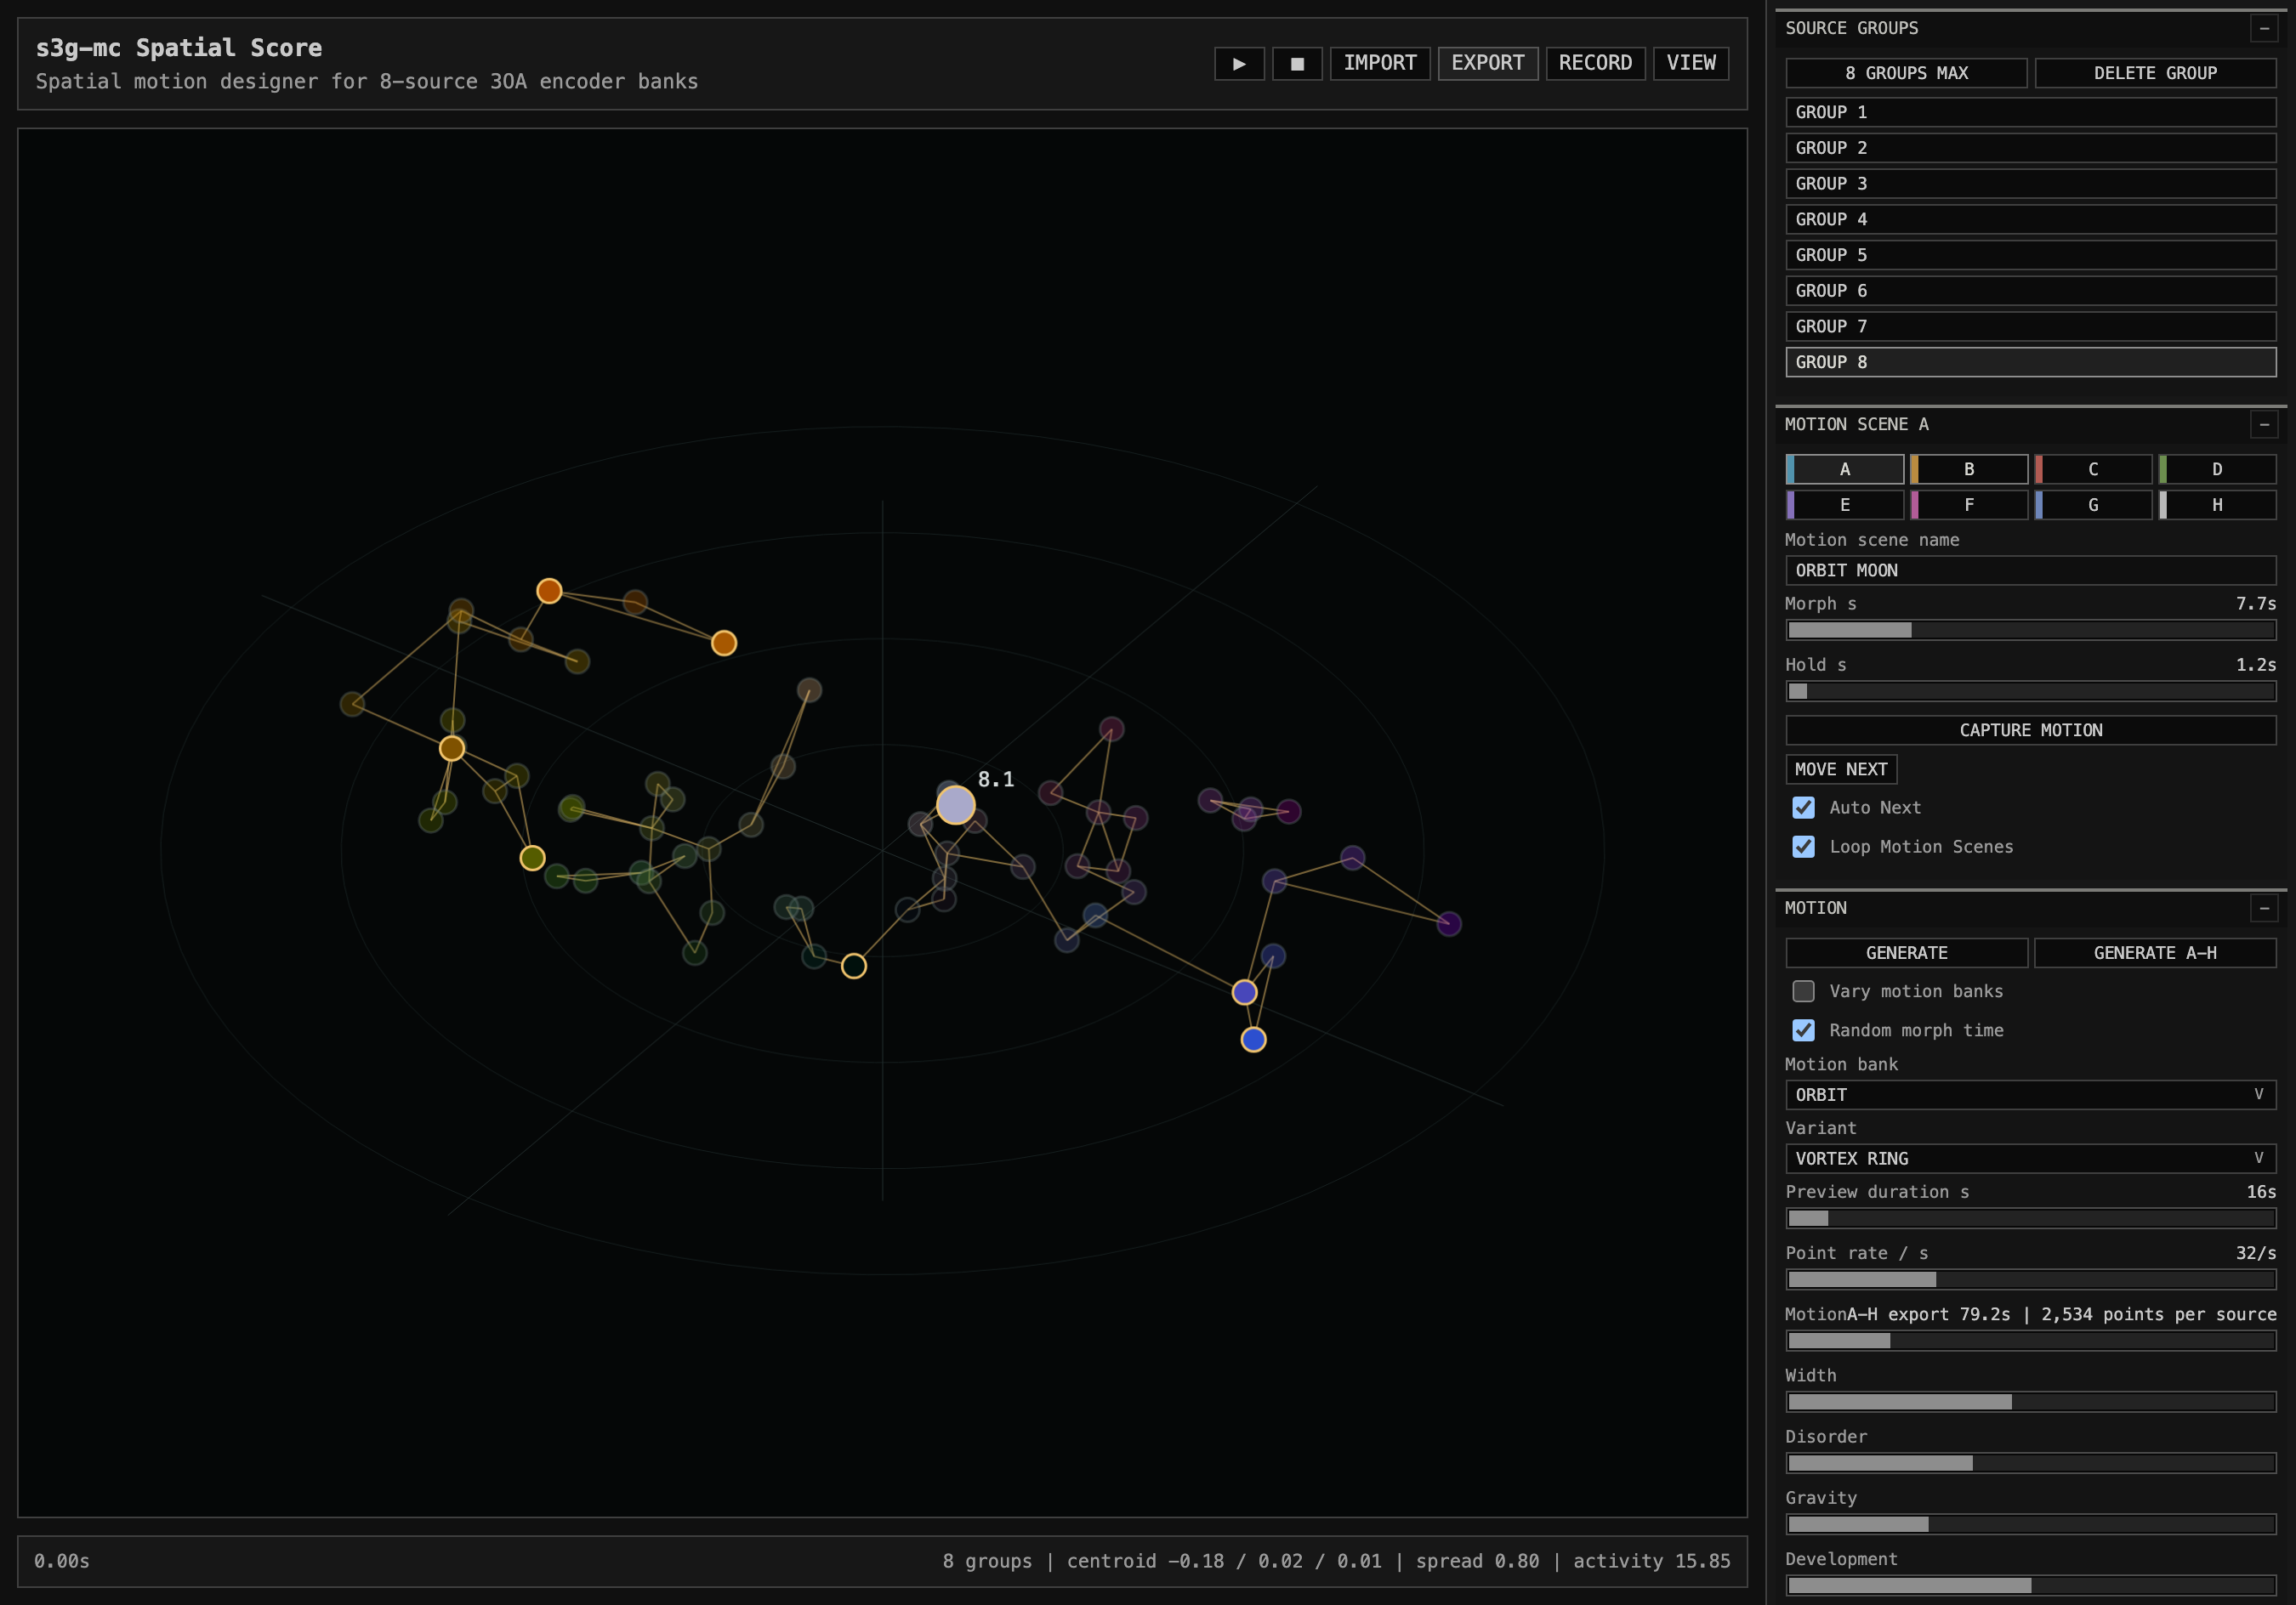Screen dimensions: 2296x1605
Task: Click the GENERATE A-H button
Action: 2155,953
